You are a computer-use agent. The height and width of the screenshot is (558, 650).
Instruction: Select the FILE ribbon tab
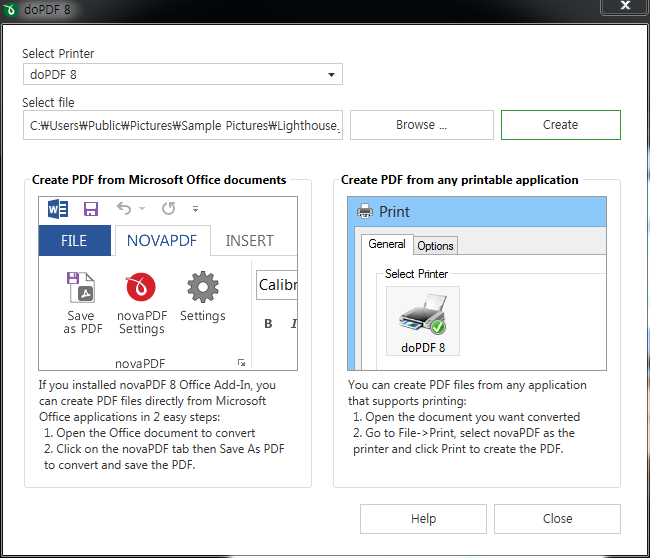pos(75,240)
